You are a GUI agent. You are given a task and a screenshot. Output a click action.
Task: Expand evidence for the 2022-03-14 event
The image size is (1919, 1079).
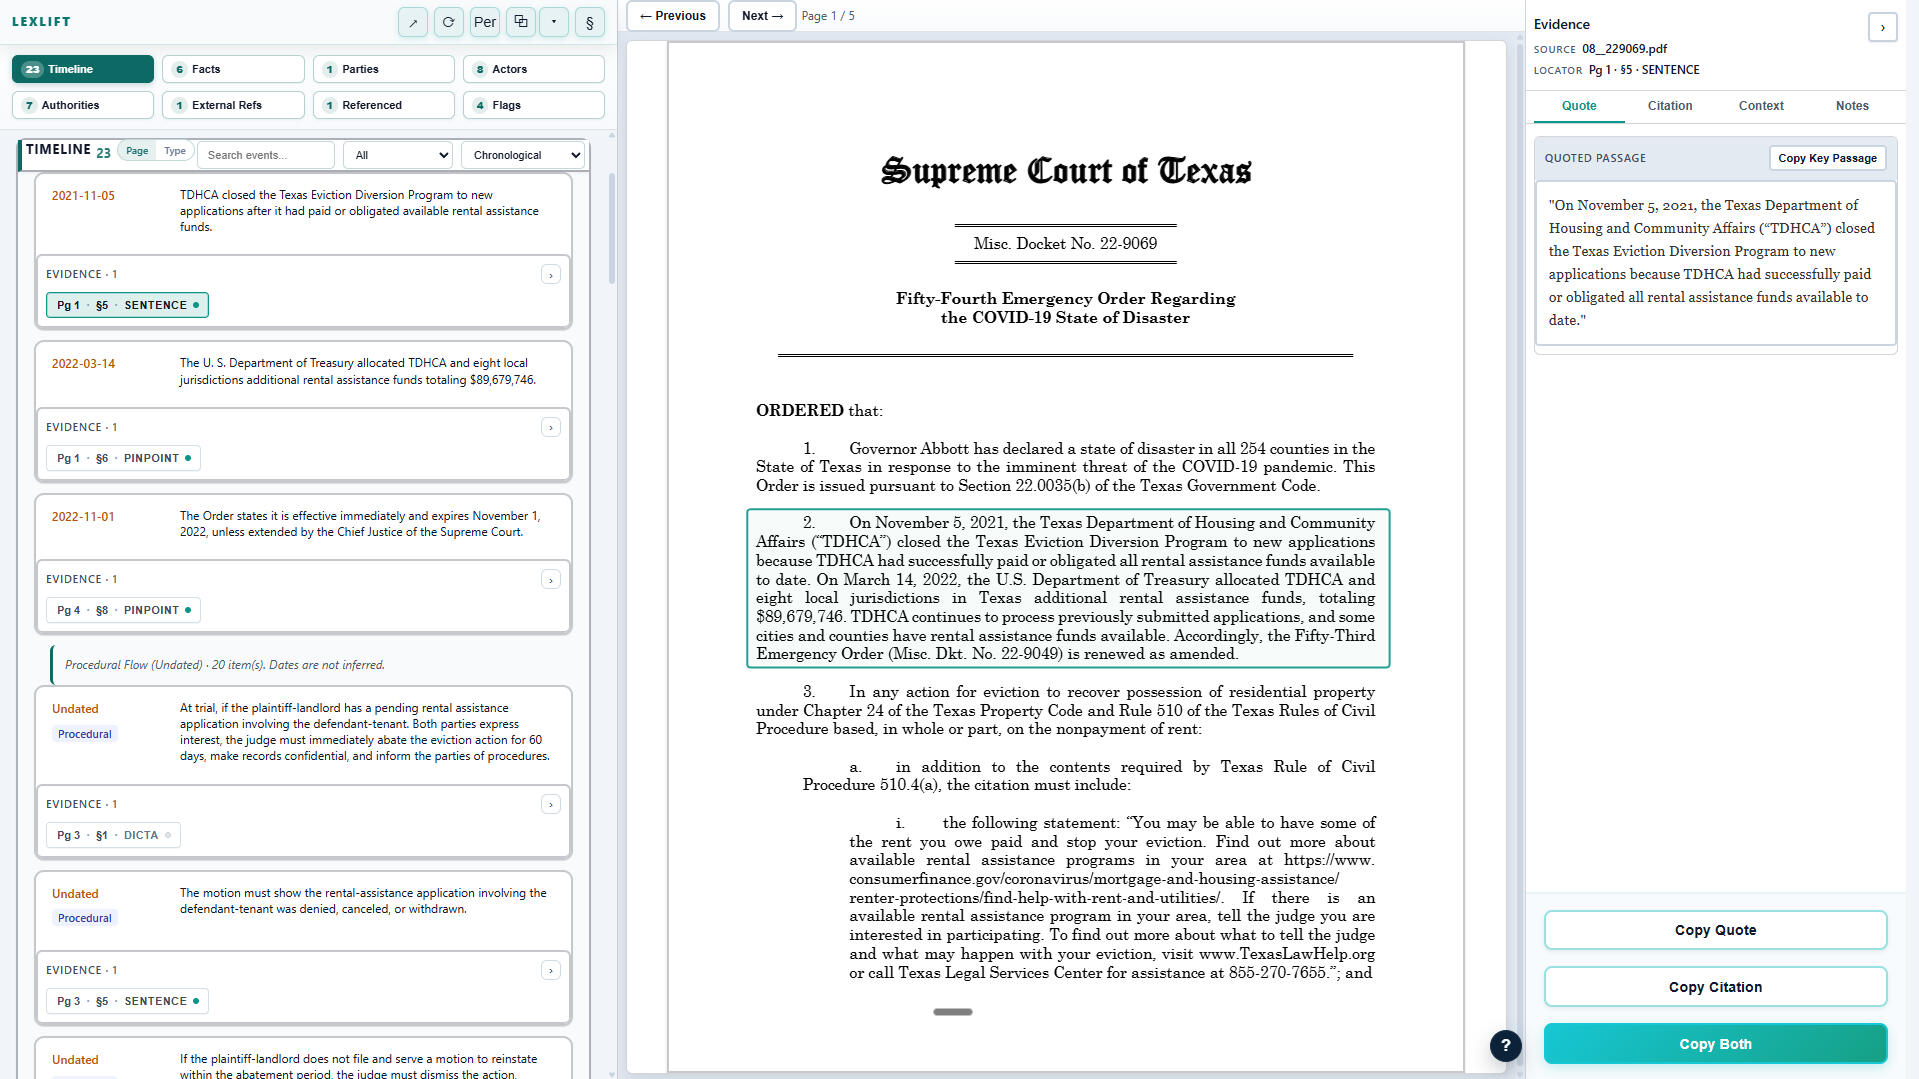click(550, 428)
